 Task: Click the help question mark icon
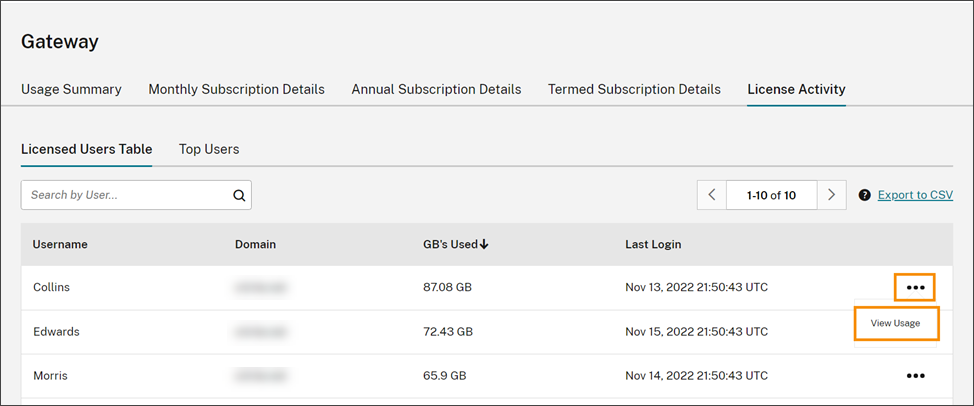[x=864, y=195]
